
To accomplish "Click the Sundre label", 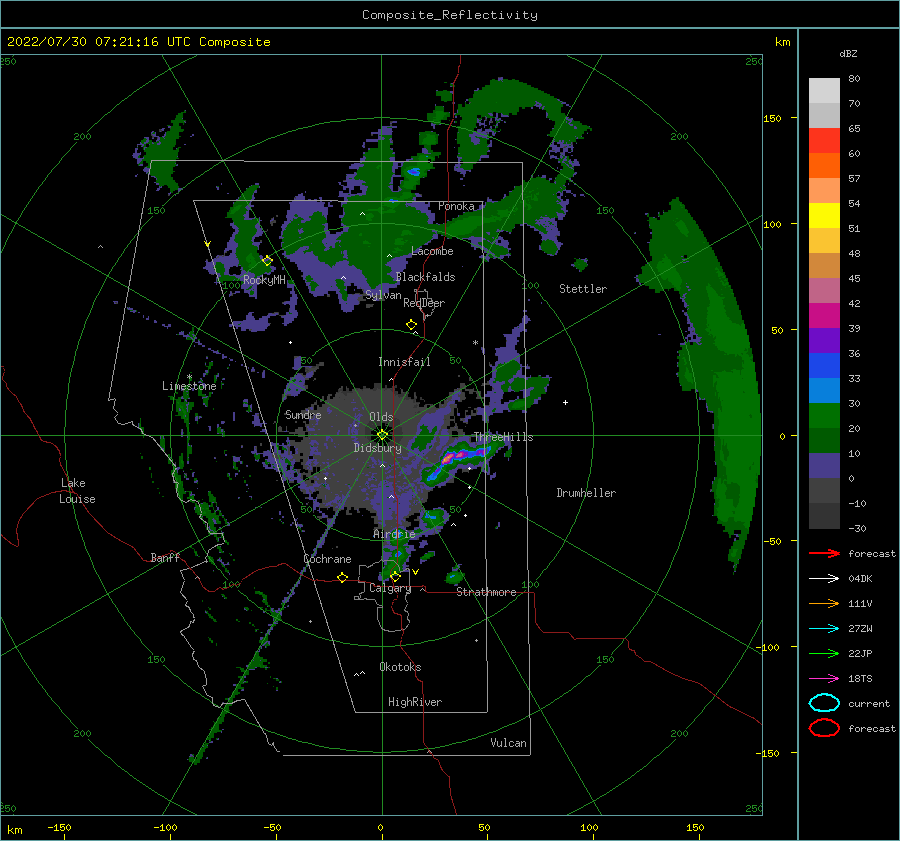I will pyautogui.click(x=303, y=414).
